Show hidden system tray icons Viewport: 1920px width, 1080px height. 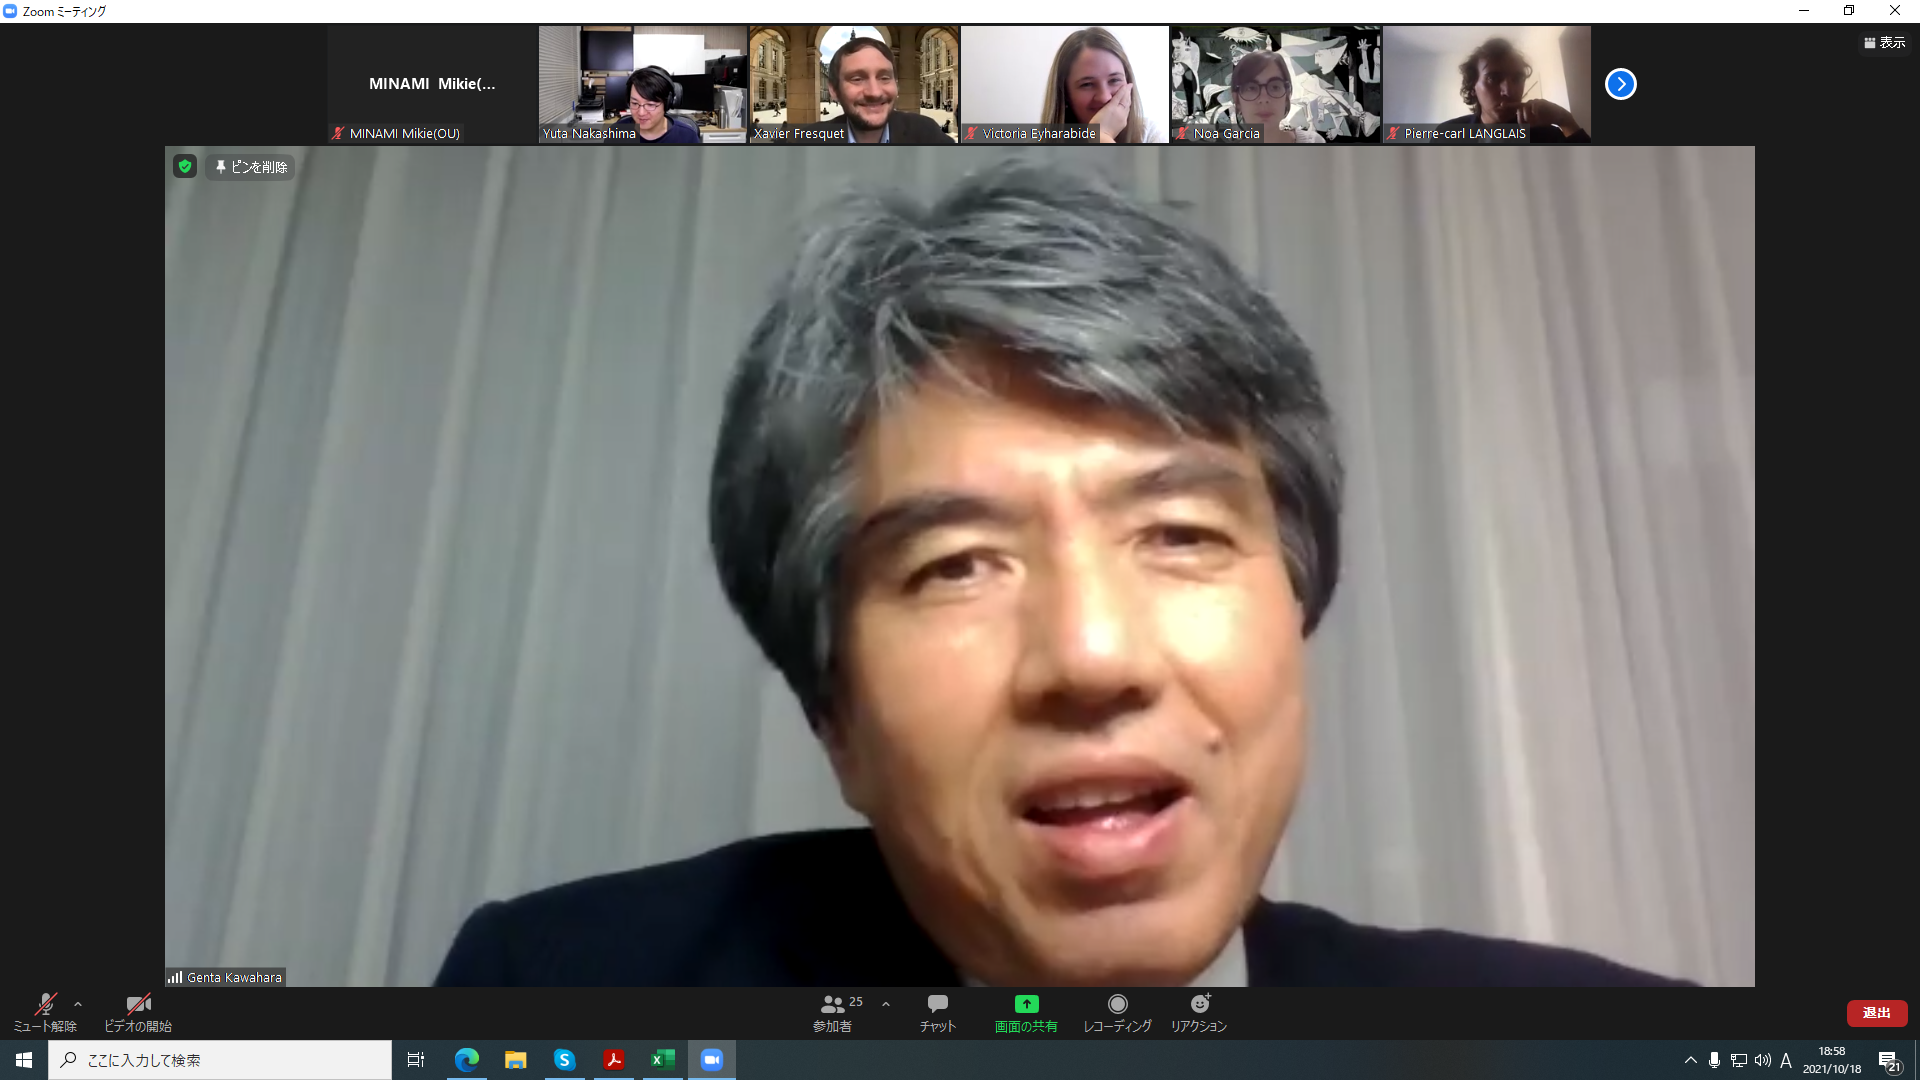(x=1690, y=1060)
